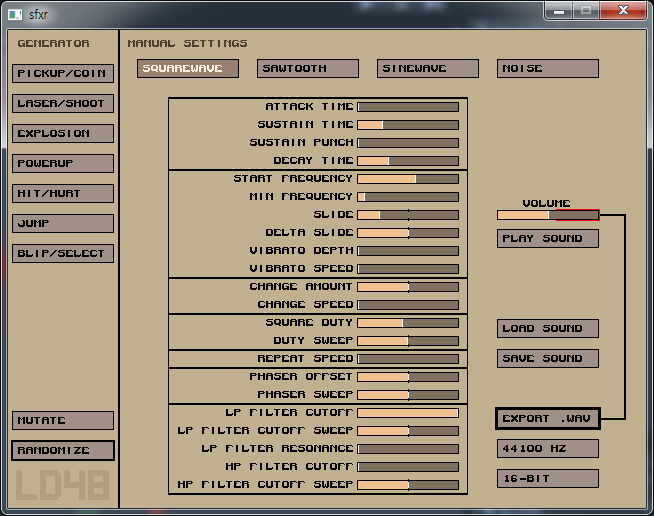Image resolution: width=654 pixels, height=516 pixels.
Task: Toggle the 16-bit depth setting
Action: [548, 479]
